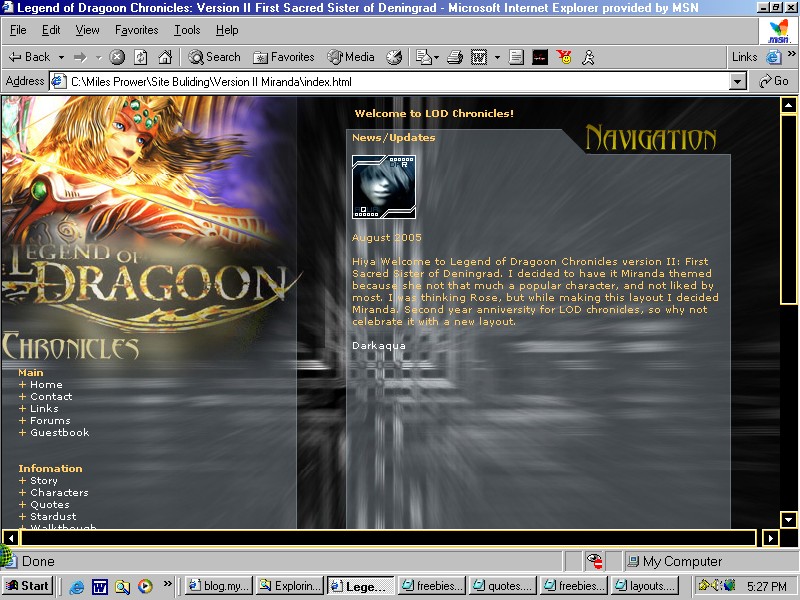Open the Contact page link
800x600 pixels.
pos(51,396)
